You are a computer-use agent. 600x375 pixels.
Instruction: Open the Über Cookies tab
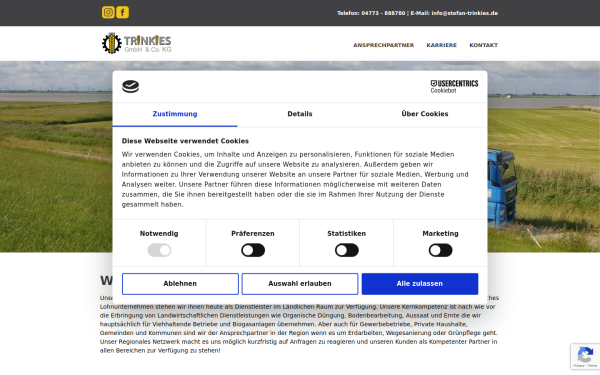coord(425,114)
